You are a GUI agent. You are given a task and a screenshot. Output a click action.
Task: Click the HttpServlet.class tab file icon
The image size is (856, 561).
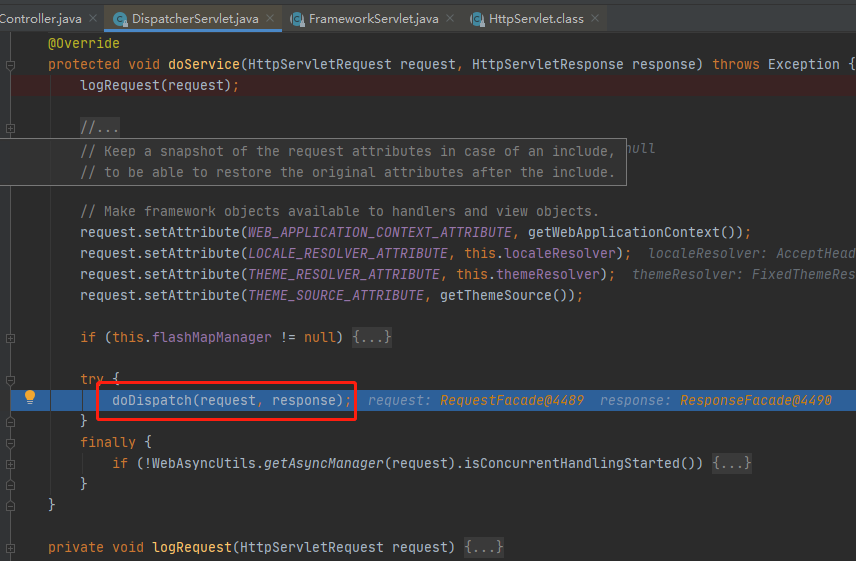click(x=477, y=20)
